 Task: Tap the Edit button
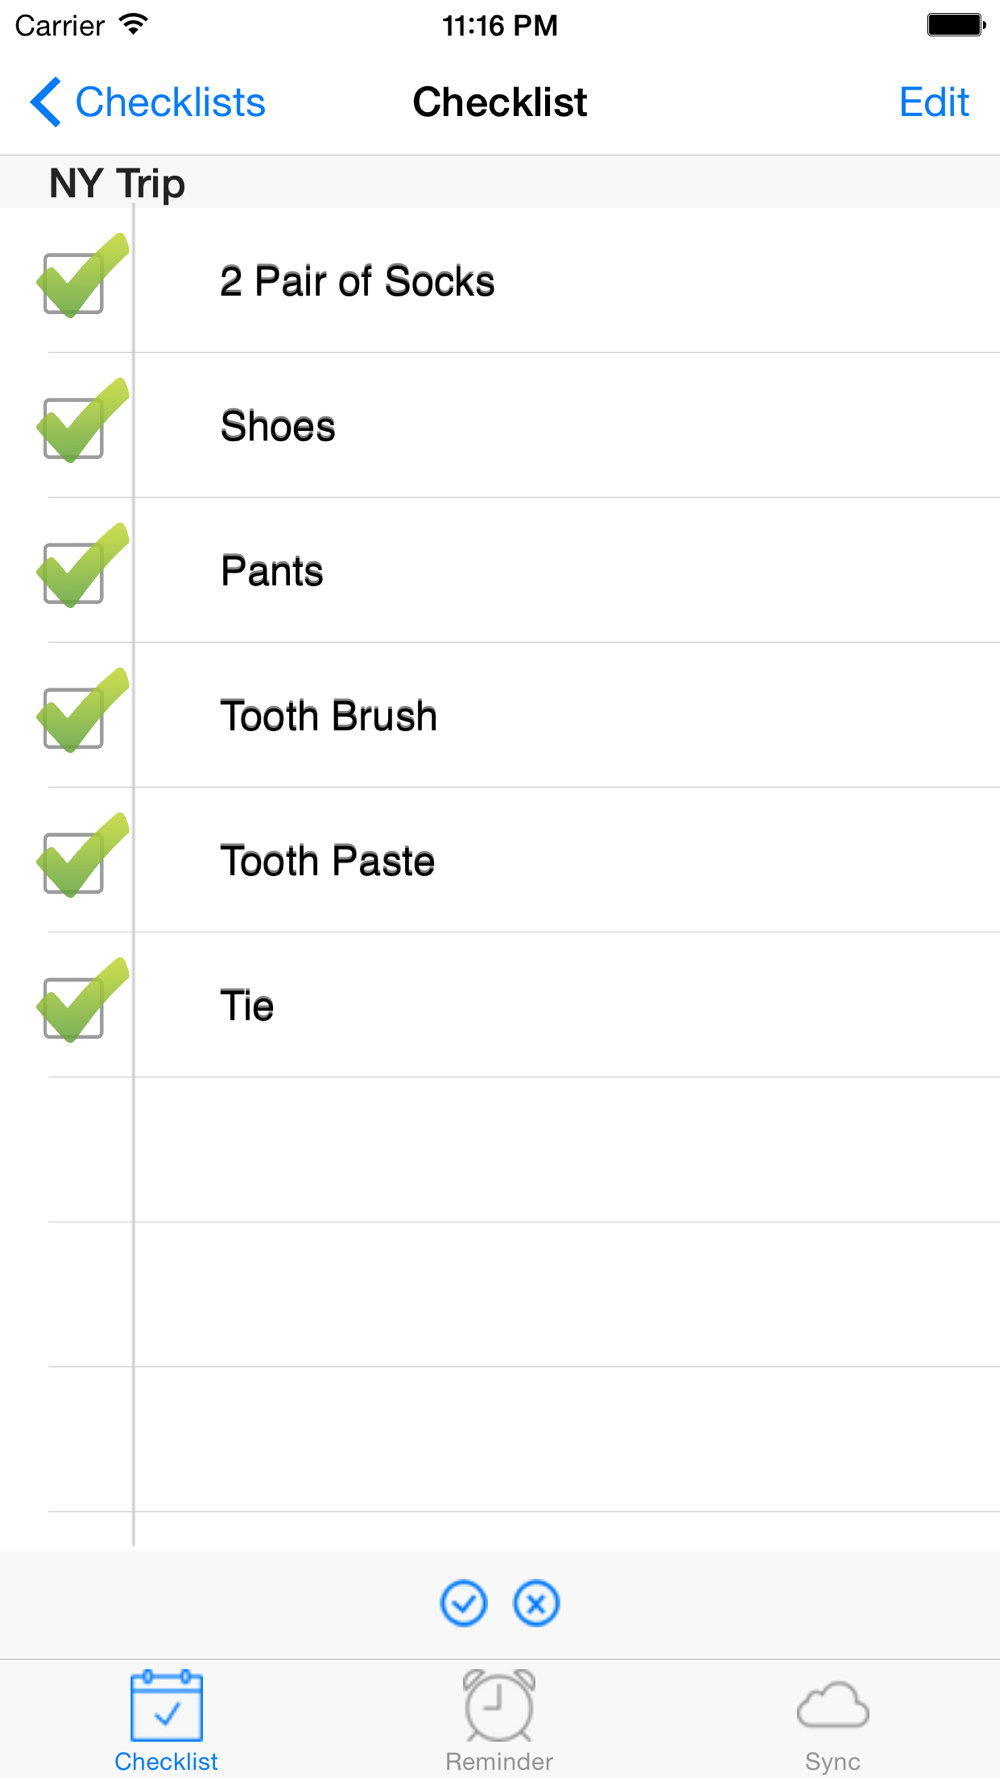click(x=934, y=102)
